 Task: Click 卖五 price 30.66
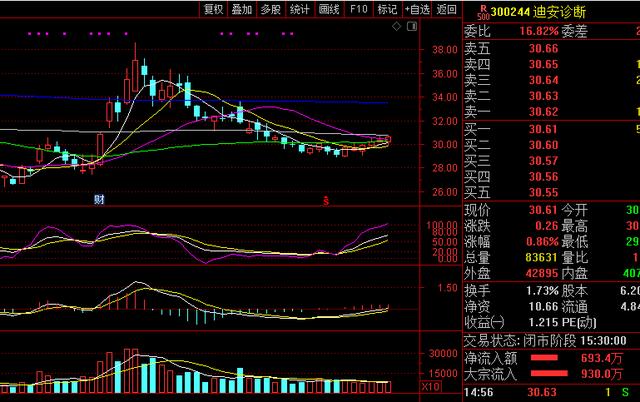(x=543, y=49)
